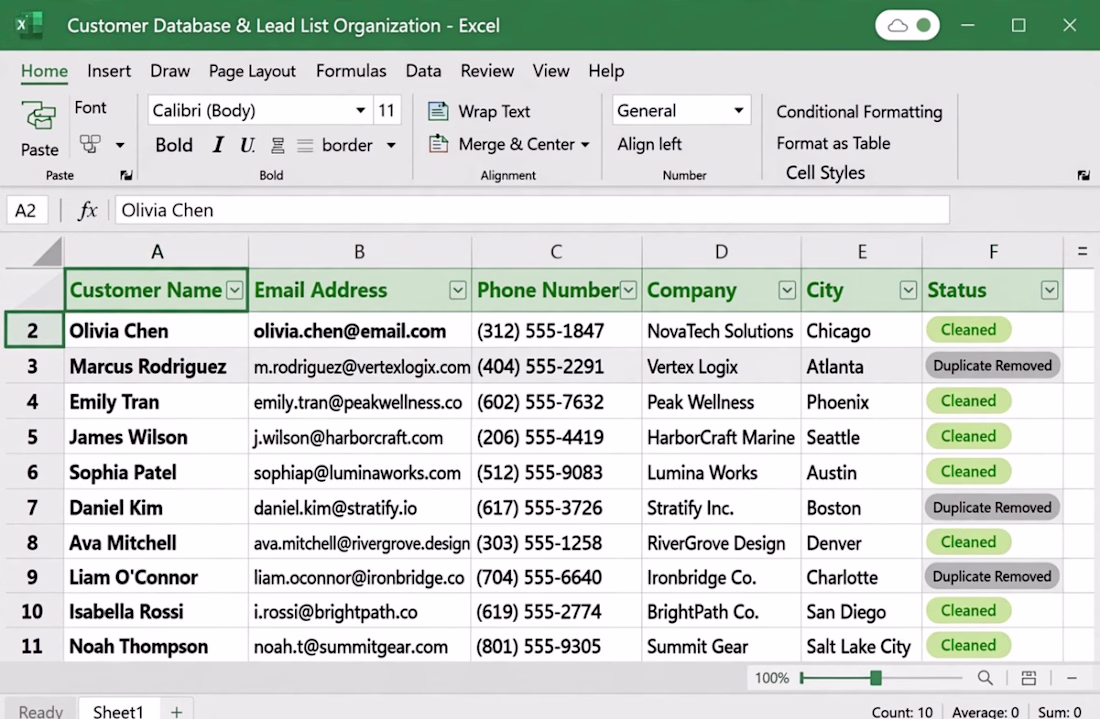Click the format painter icon below Font

[x=90, y=145]
